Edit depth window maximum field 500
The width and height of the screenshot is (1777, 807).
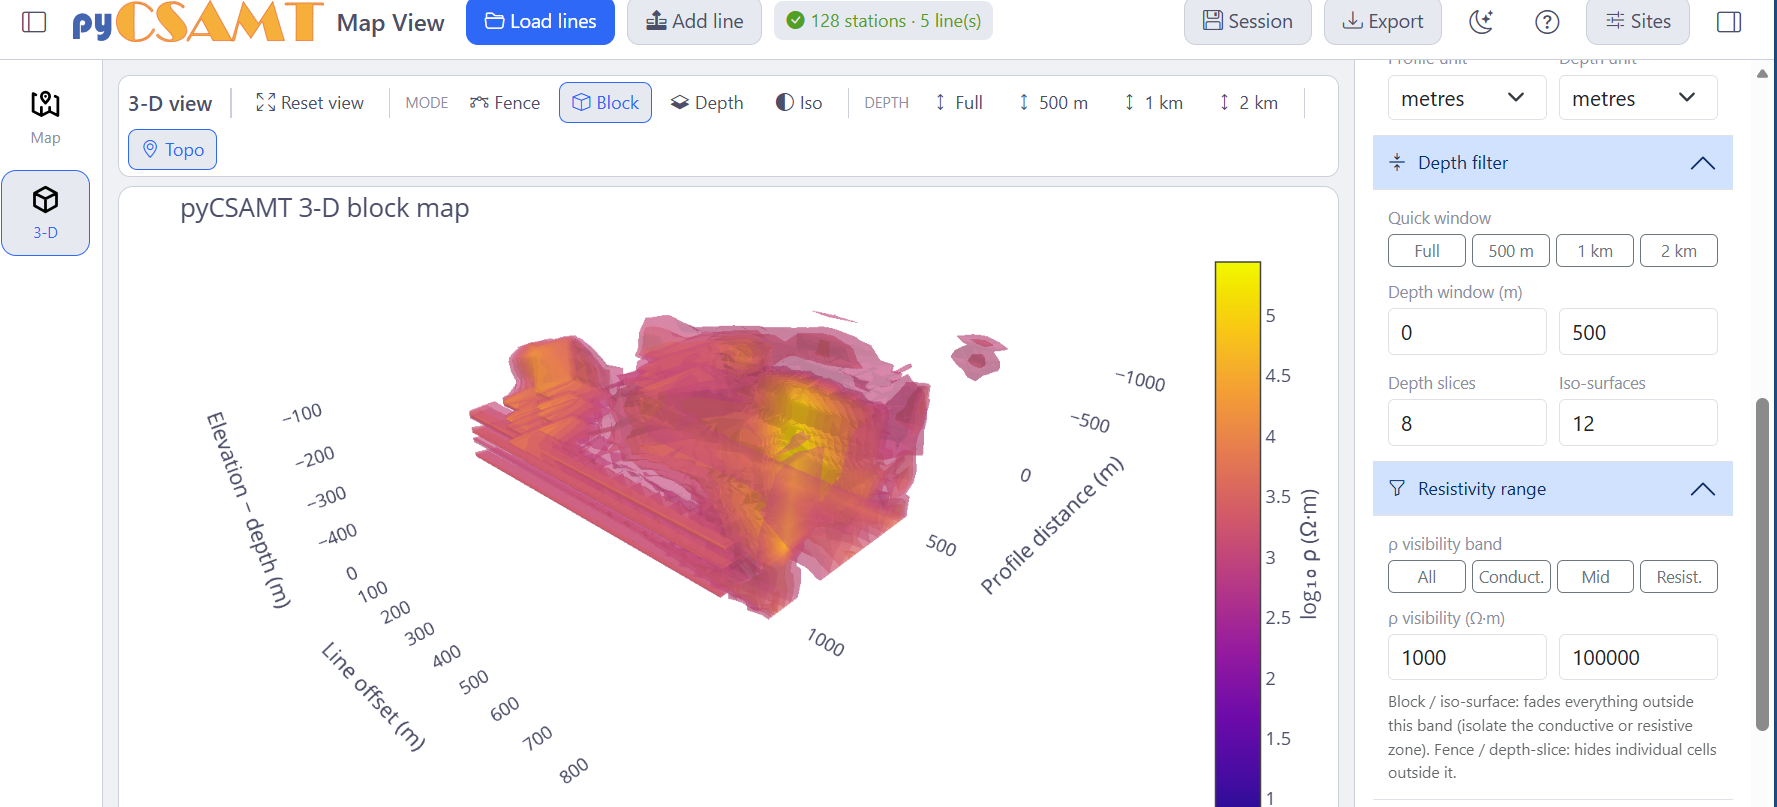pyautogui.click(x=1638, y=332)
